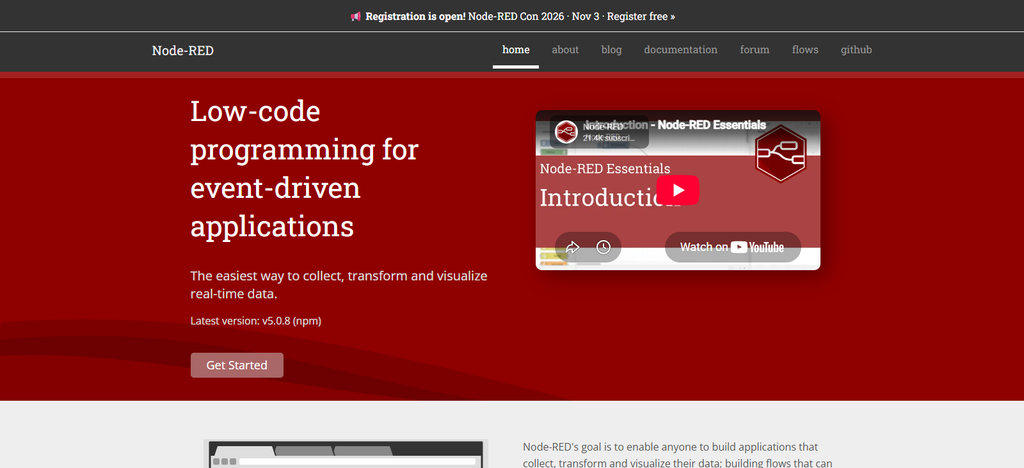
Task: Open the about nav item
Action: point(566,50)
